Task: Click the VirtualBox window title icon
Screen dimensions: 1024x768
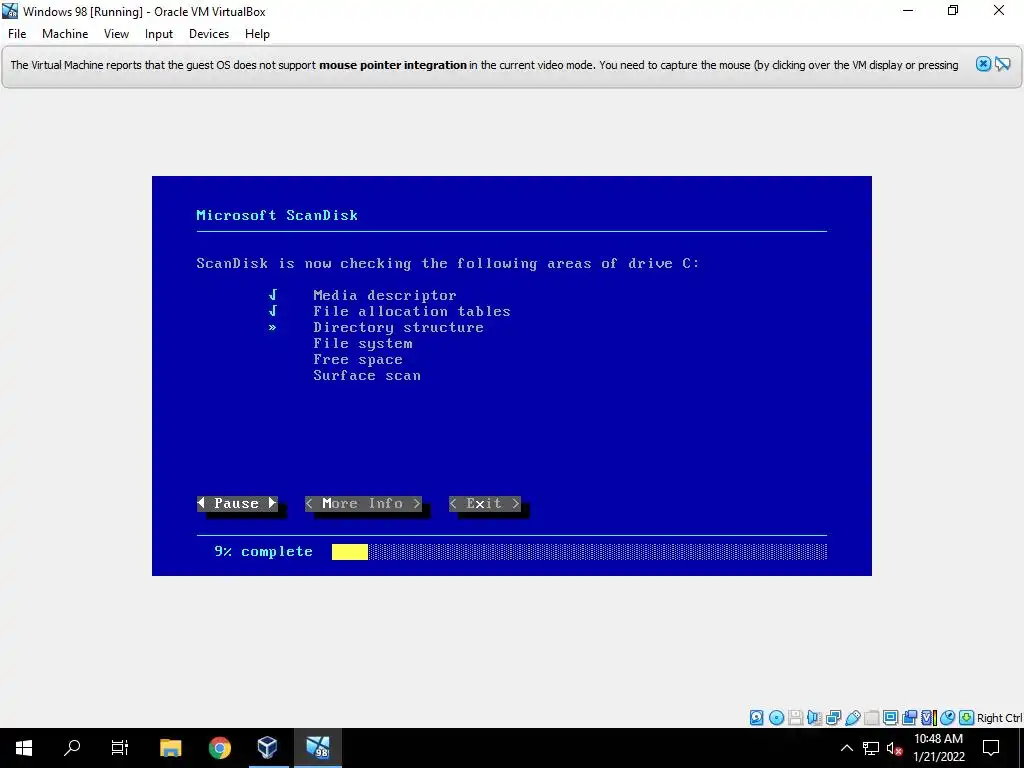Action: 10,11
